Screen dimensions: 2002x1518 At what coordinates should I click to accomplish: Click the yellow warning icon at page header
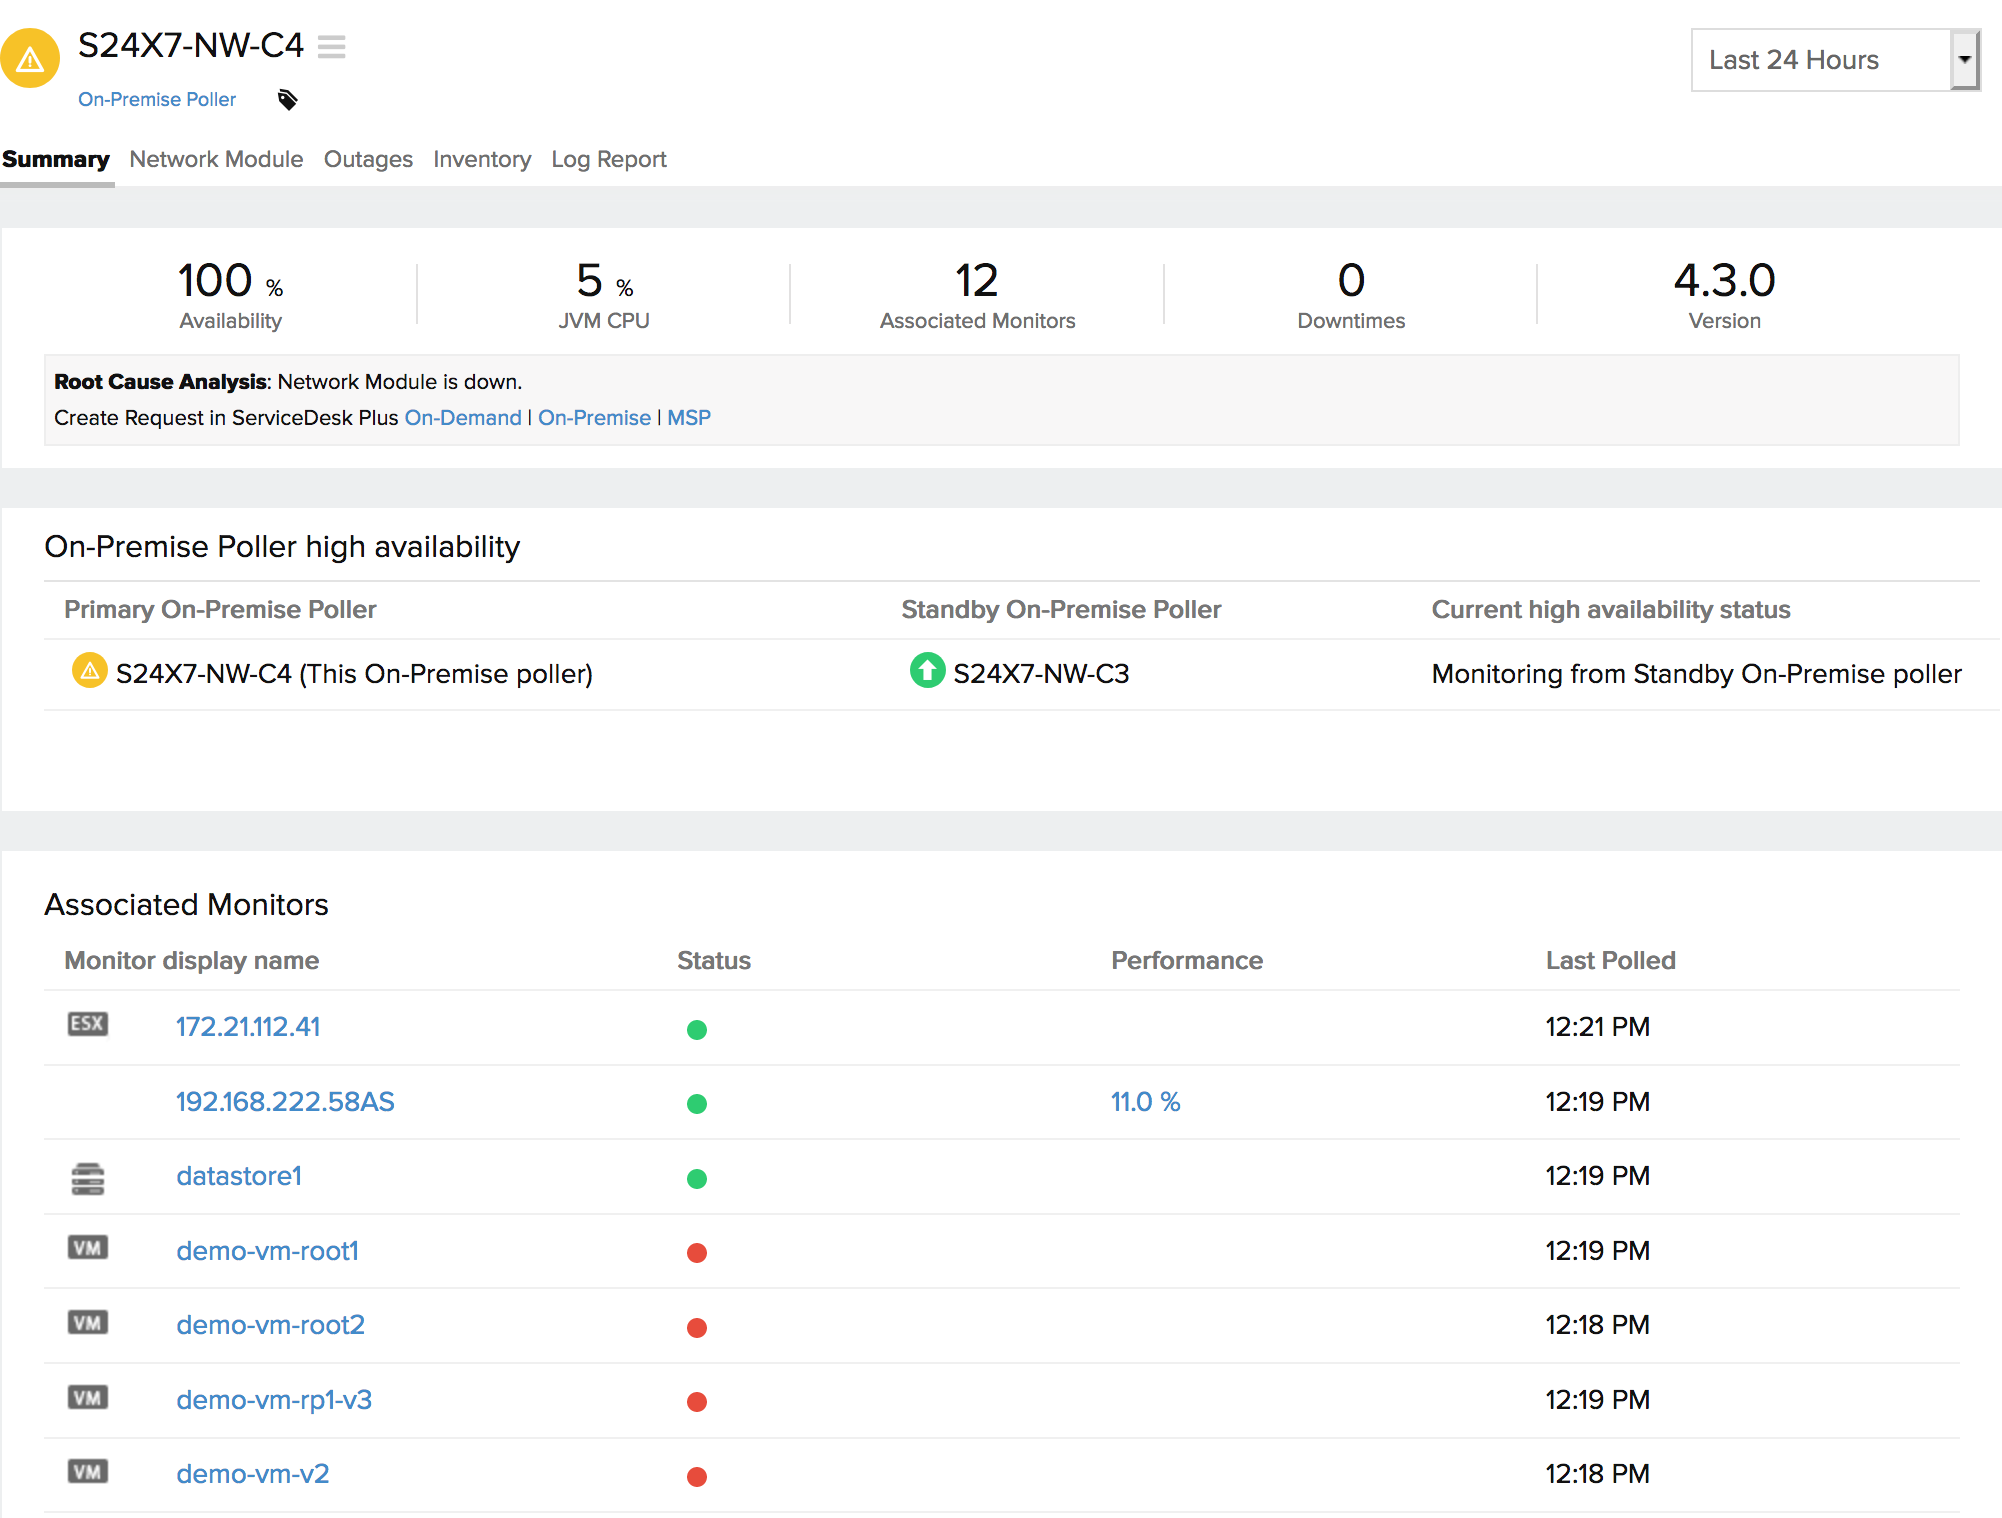pos(30,59)
